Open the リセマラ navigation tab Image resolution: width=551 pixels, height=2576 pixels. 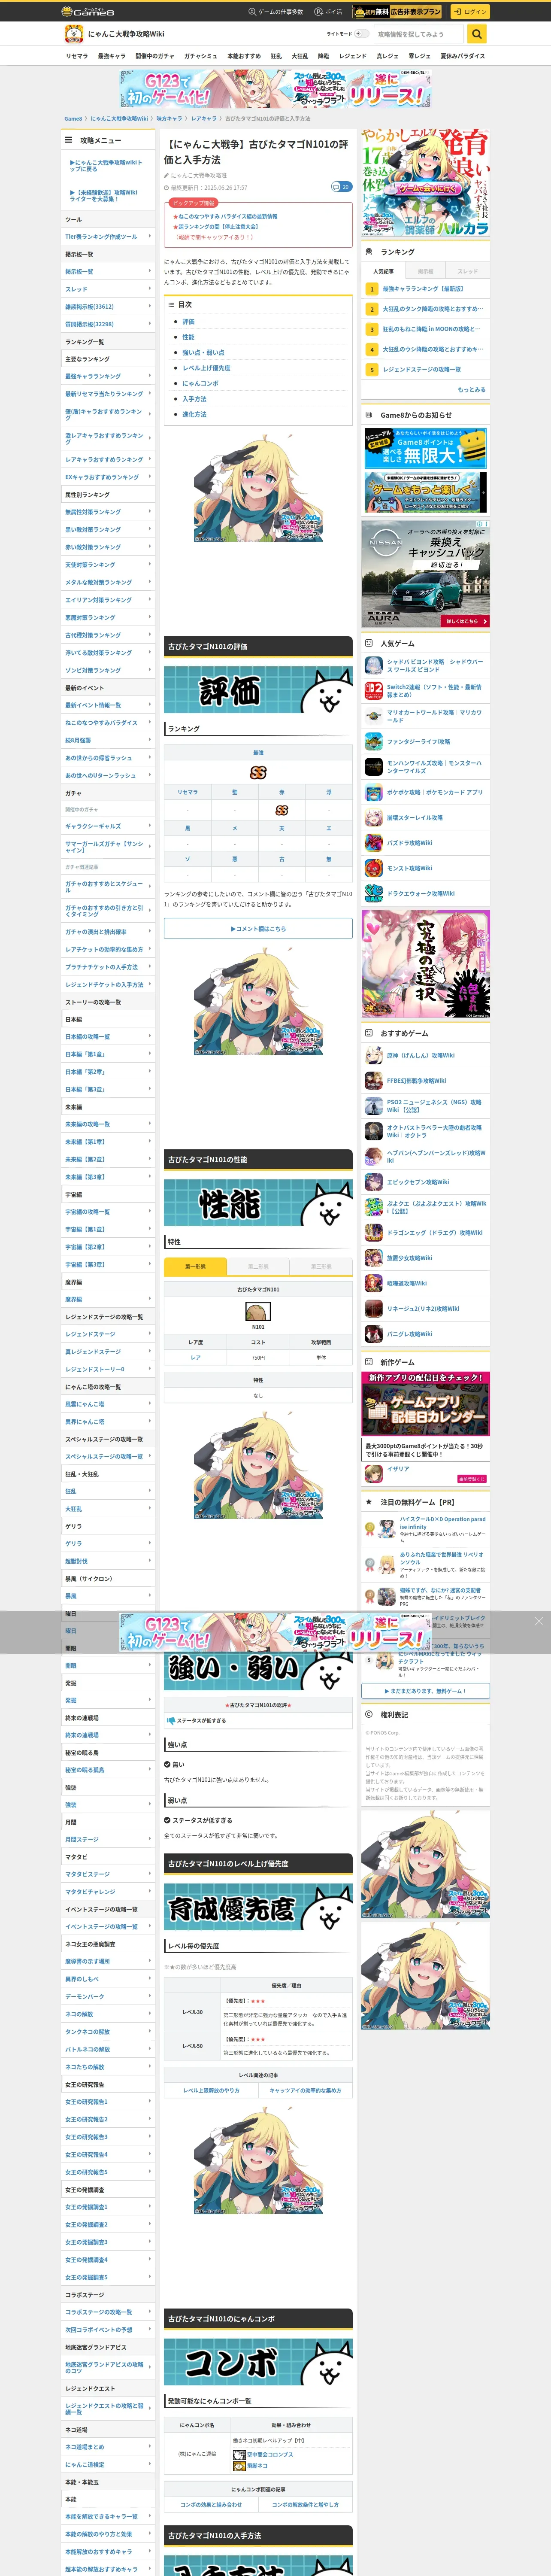pos(77,56)
